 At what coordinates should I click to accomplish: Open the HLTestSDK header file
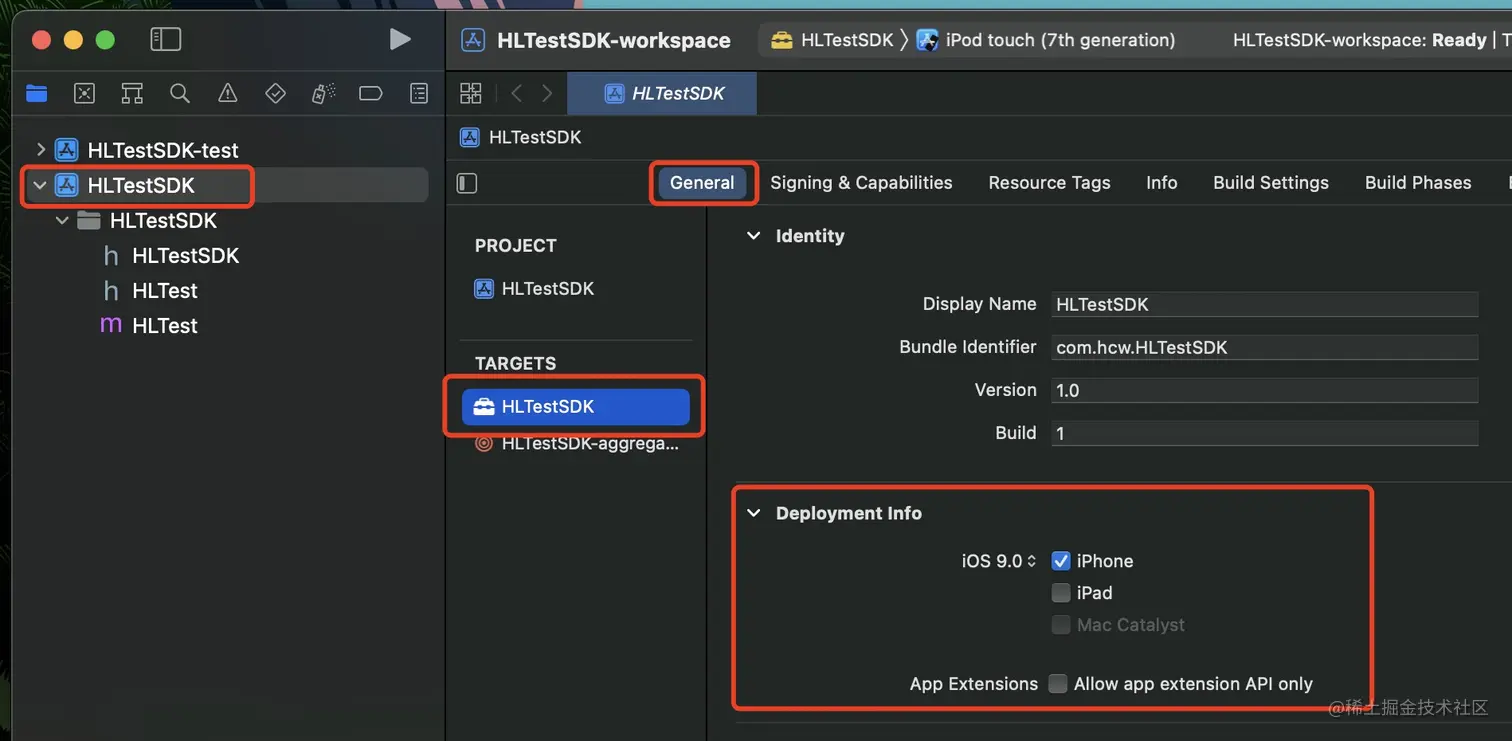pos(185,256)
